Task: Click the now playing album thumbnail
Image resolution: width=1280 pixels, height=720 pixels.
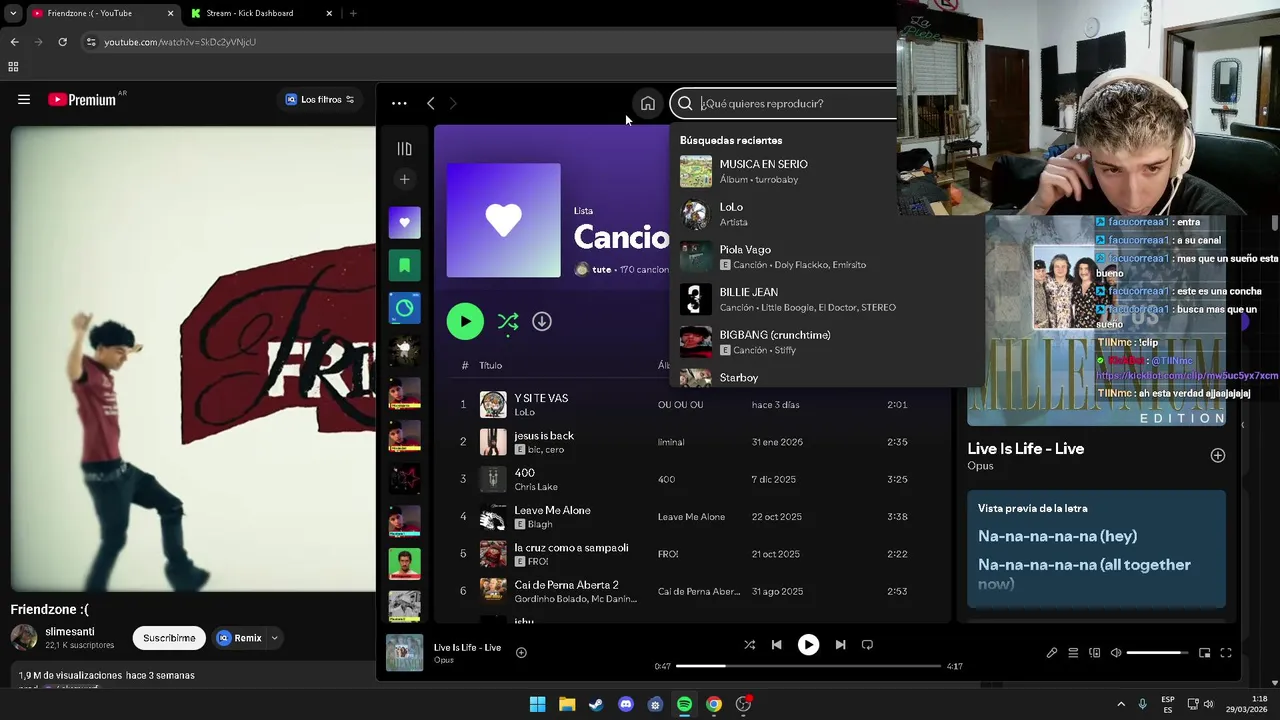Action: click(x=404, y=653)
